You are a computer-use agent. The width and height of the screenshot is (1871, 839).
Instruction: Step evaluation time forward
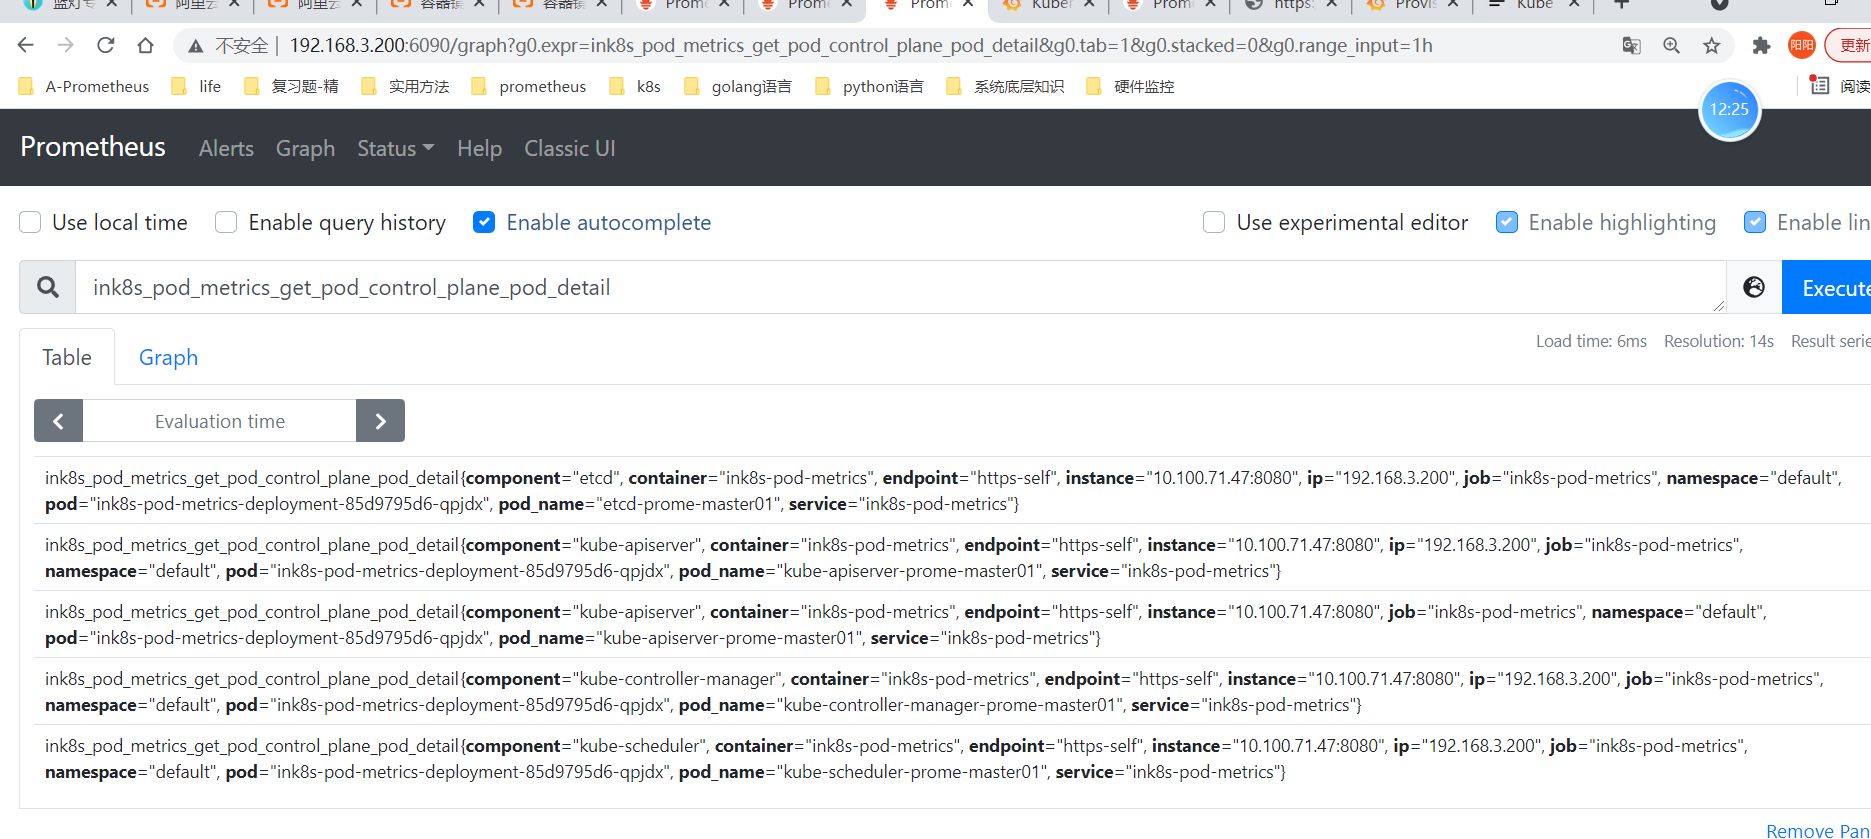380,421
